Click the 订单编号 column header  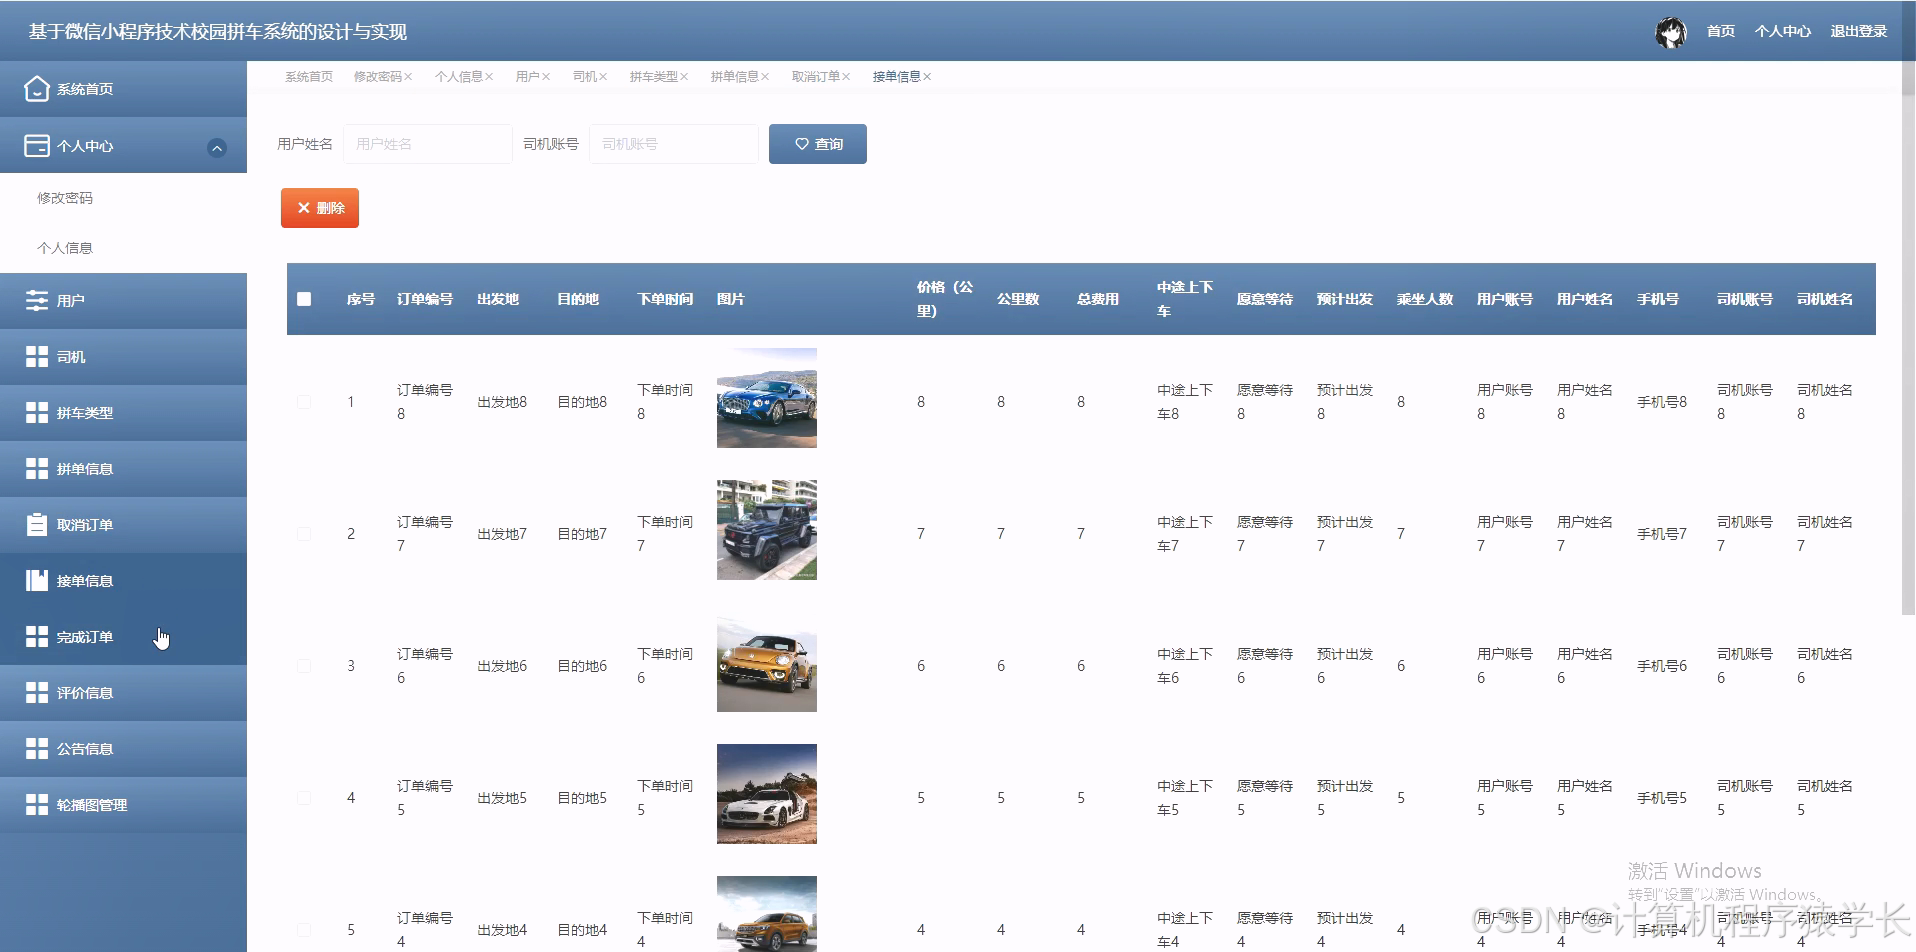425,299
